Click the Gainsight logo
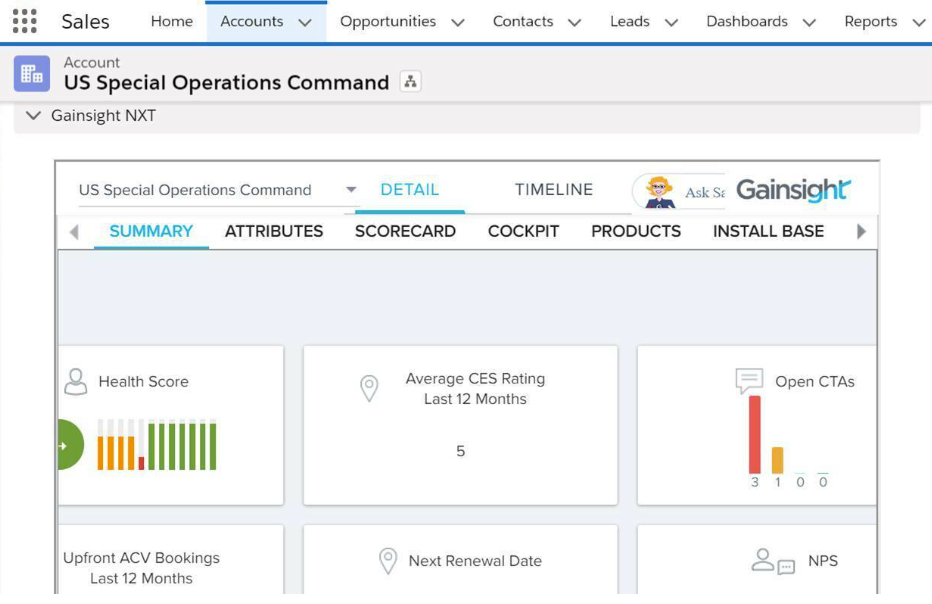 [793, 190]
